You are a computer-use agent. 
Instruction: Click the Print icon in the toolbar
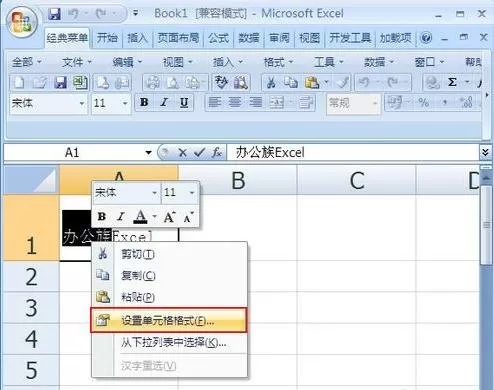pyautogui.click(x=153, y=82)
